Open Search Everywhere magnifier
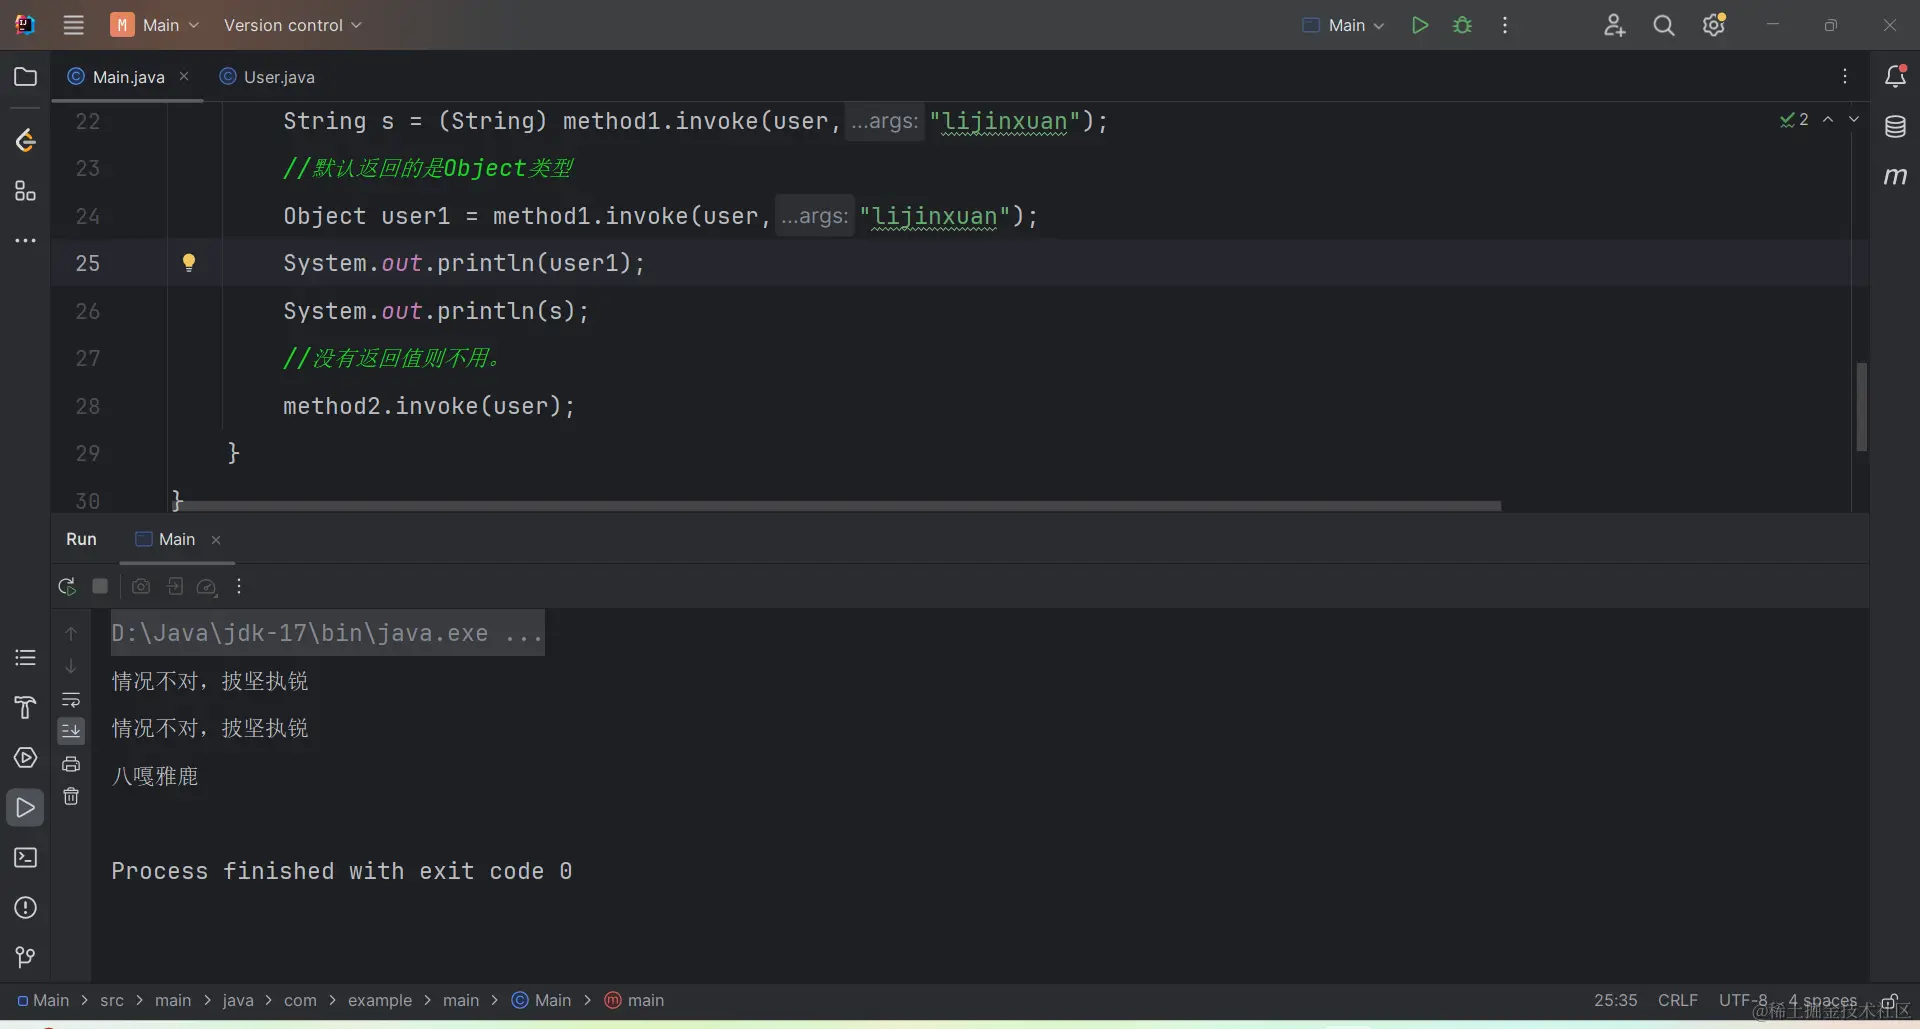The height and width of the screenshot is (1029, 1920). [x=1664, y=25]
